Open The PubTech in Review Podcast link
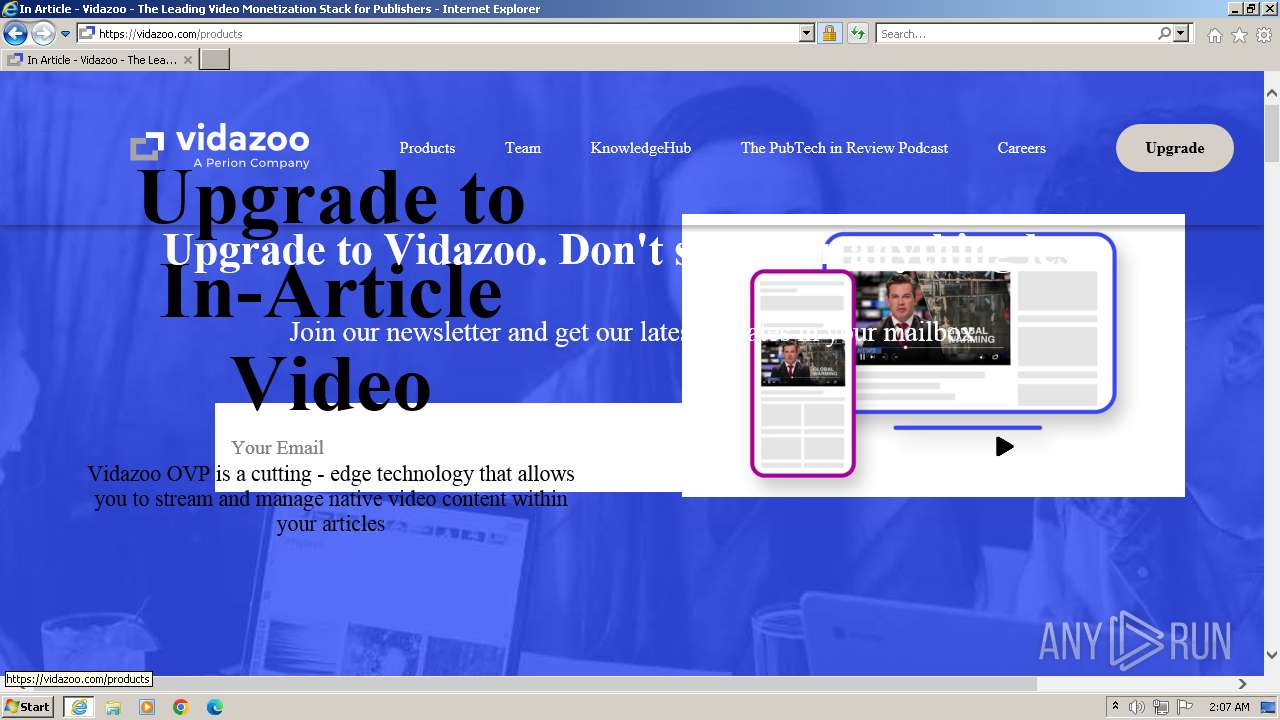This screenshot has width=1280, height=720. [844, 148]
